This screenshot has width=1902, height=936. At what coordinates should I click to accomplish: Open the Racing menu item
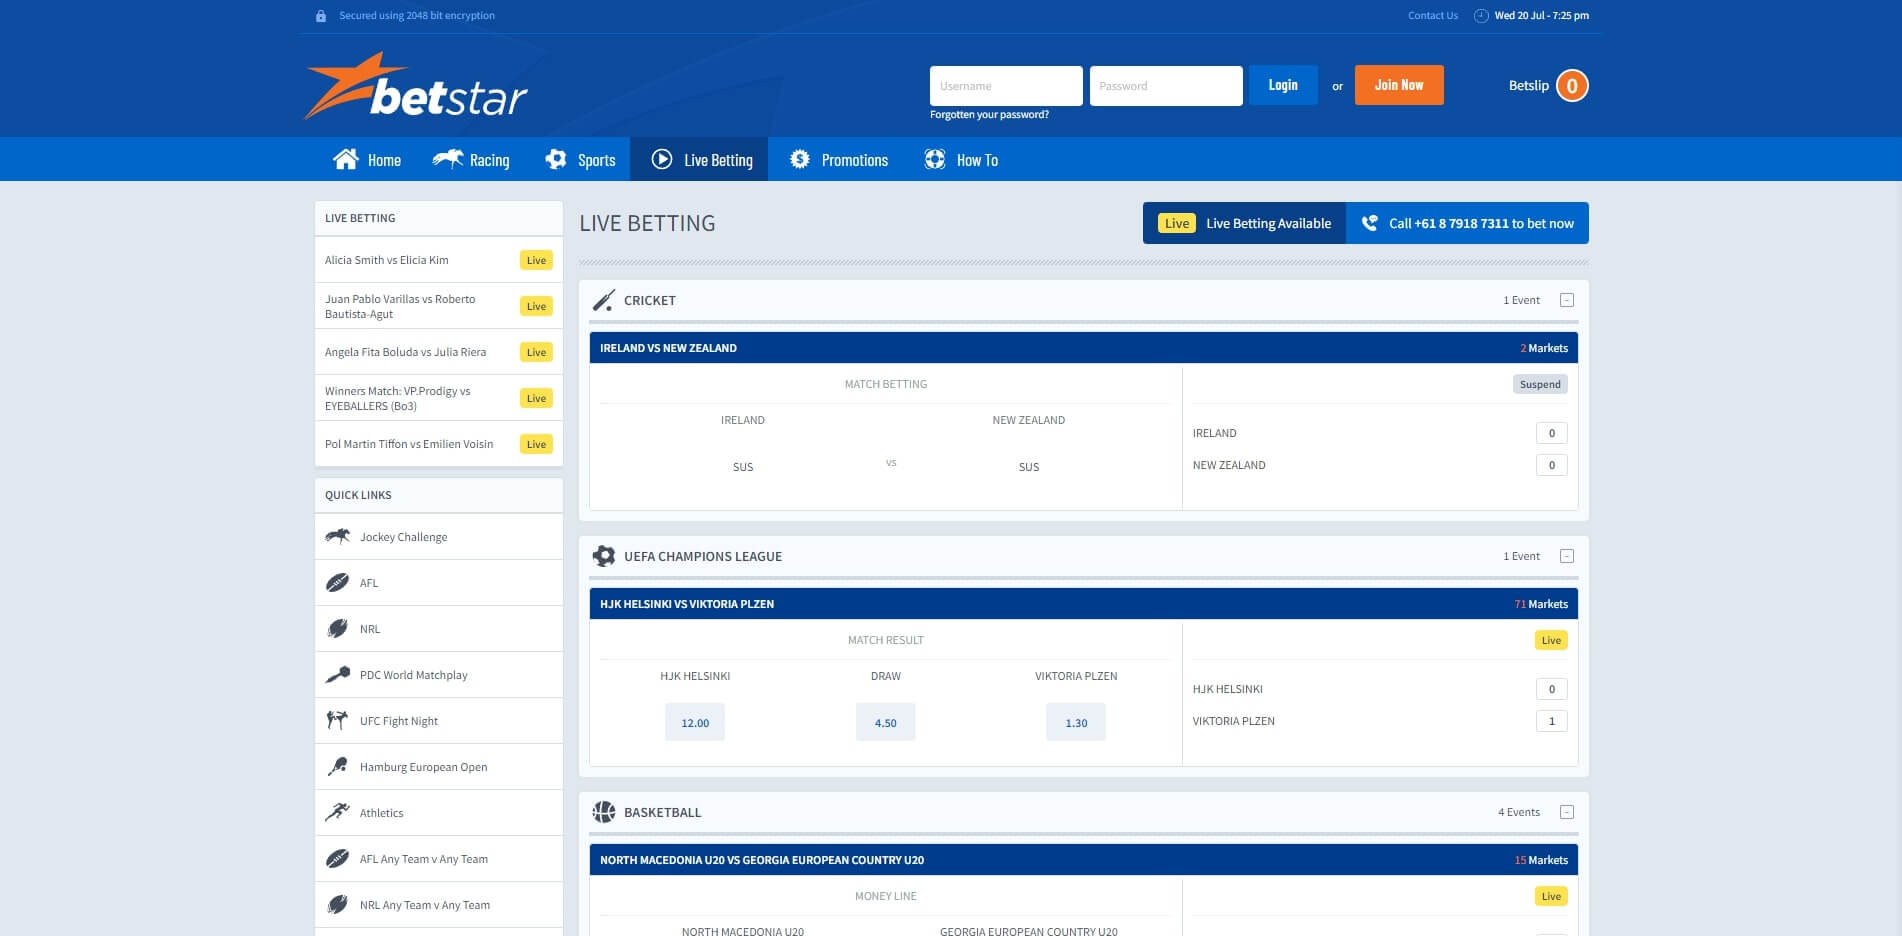pos(471,159)
